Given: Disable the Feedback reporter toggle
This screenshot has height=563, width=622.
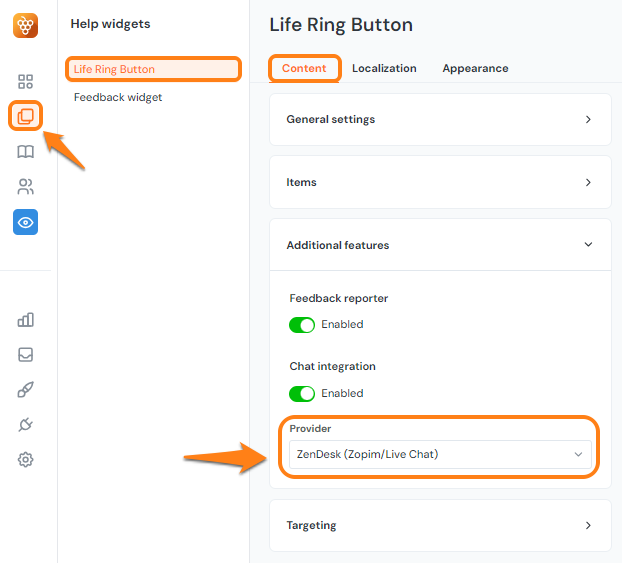Looking at the screenshot, I should click(302, 325).
